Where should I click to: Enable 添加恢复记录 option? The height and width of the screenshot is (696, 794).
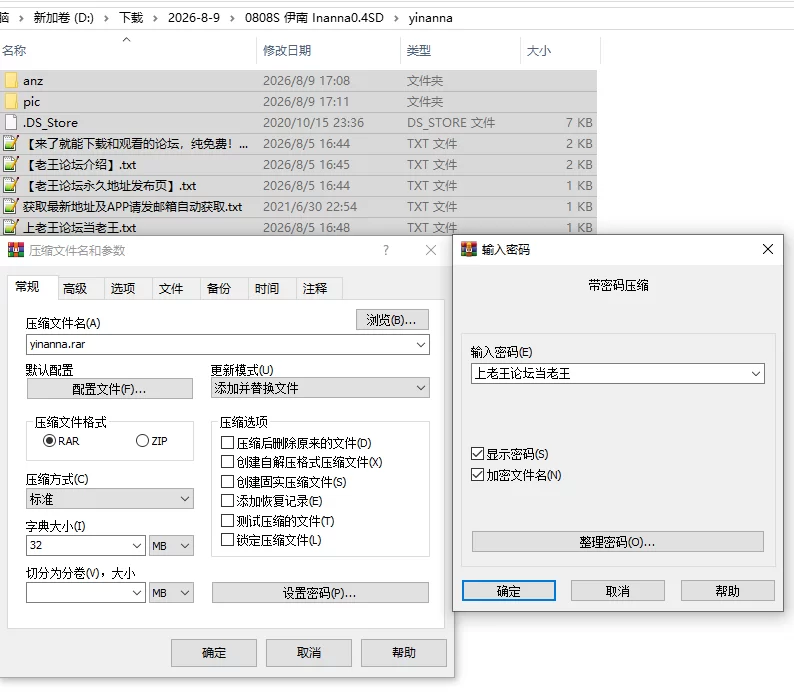point(227,501)
